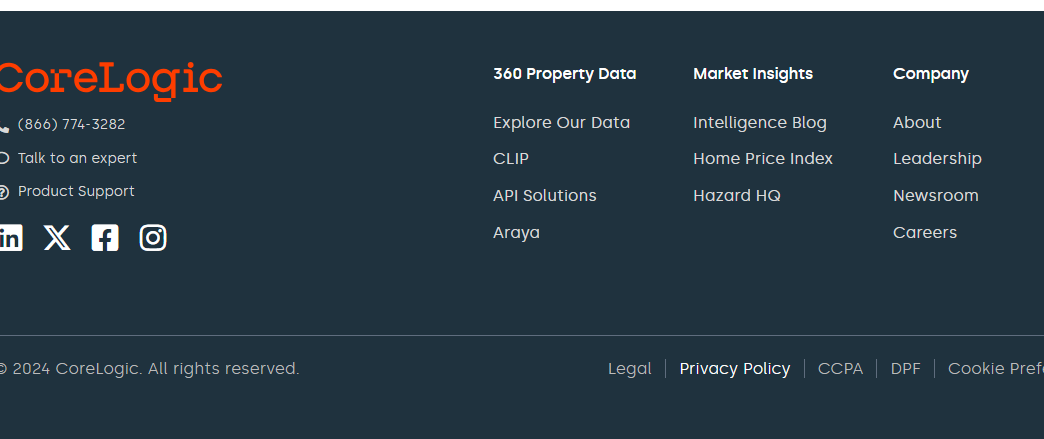
Task: Go to the About page
Action: pyautogui.click(x=917, y=123)
